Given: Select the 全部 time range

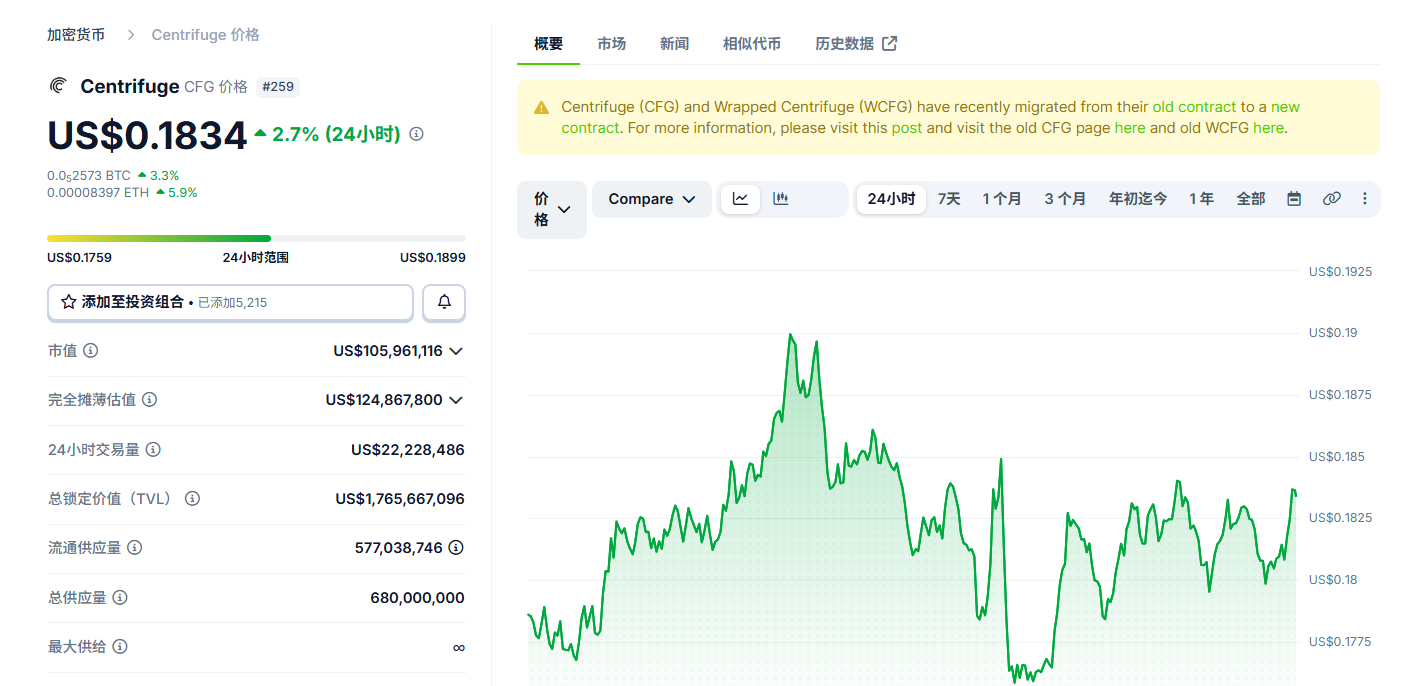Looking at the screenshot, I should (x=1251, y=199).
